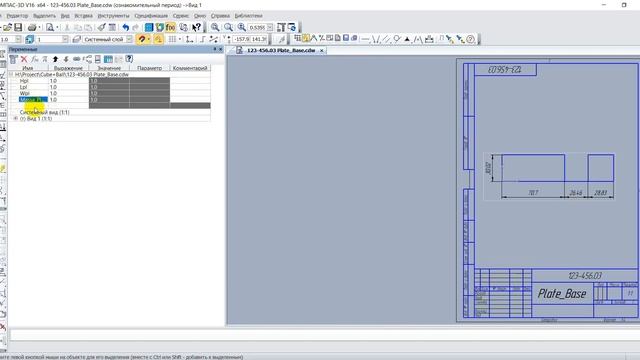Viewport: 640px width, 360px height.
Task: Expand the Вид 1 (1:1) tree node
Action: 16,118
